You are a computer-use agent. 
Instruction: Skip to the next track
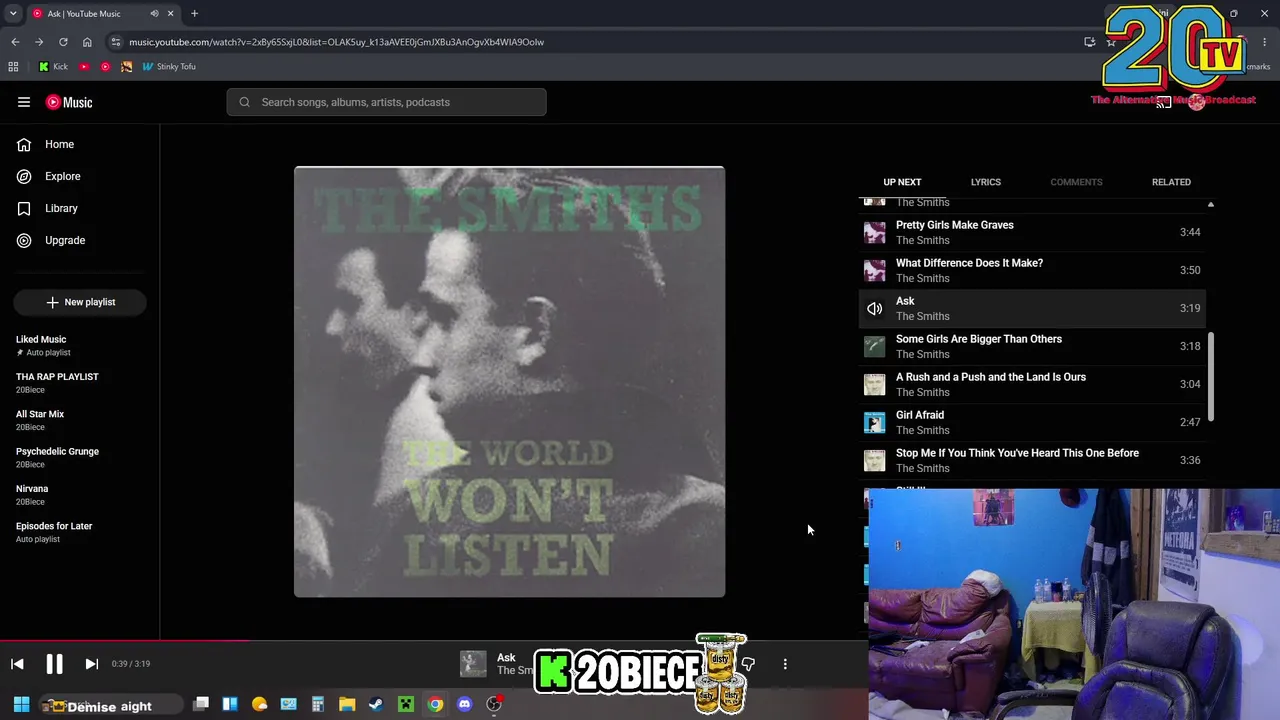point(91,664)
